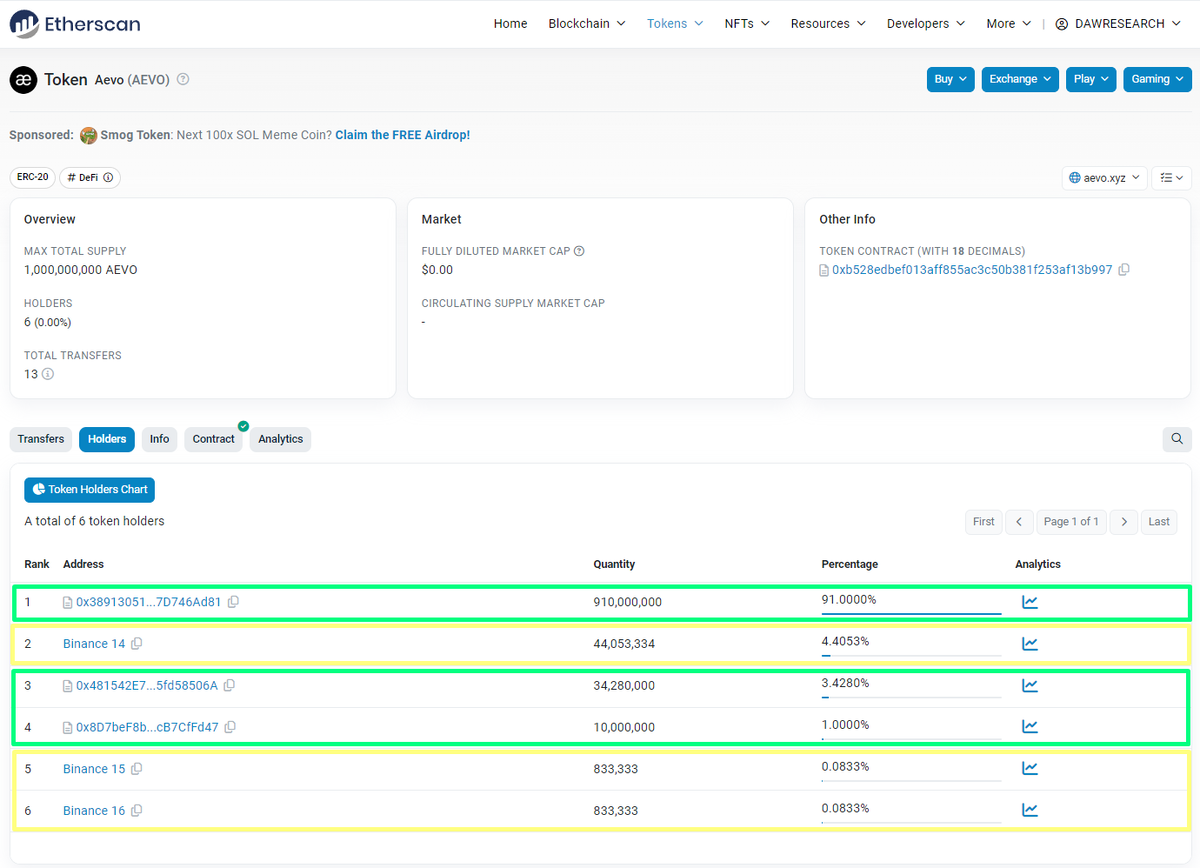This screenshot has height=868, width=1200.
Task: Copy Binance 15 address
Action: pos(137,769)
